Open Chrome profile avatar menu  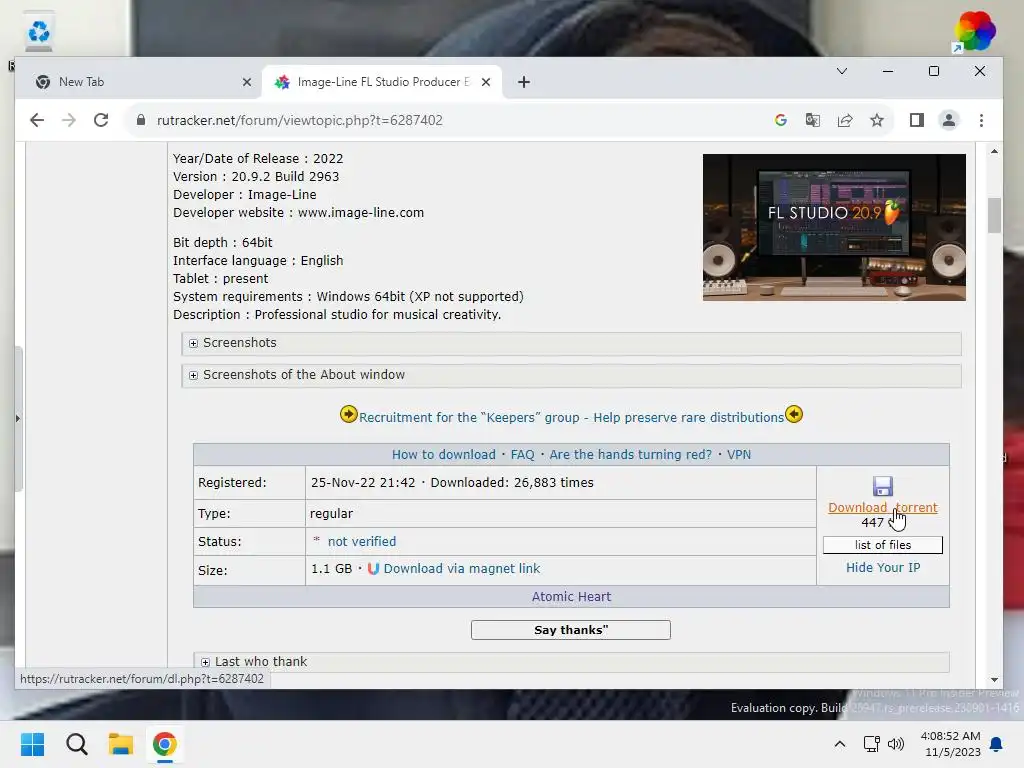click(x=948, y=120)
